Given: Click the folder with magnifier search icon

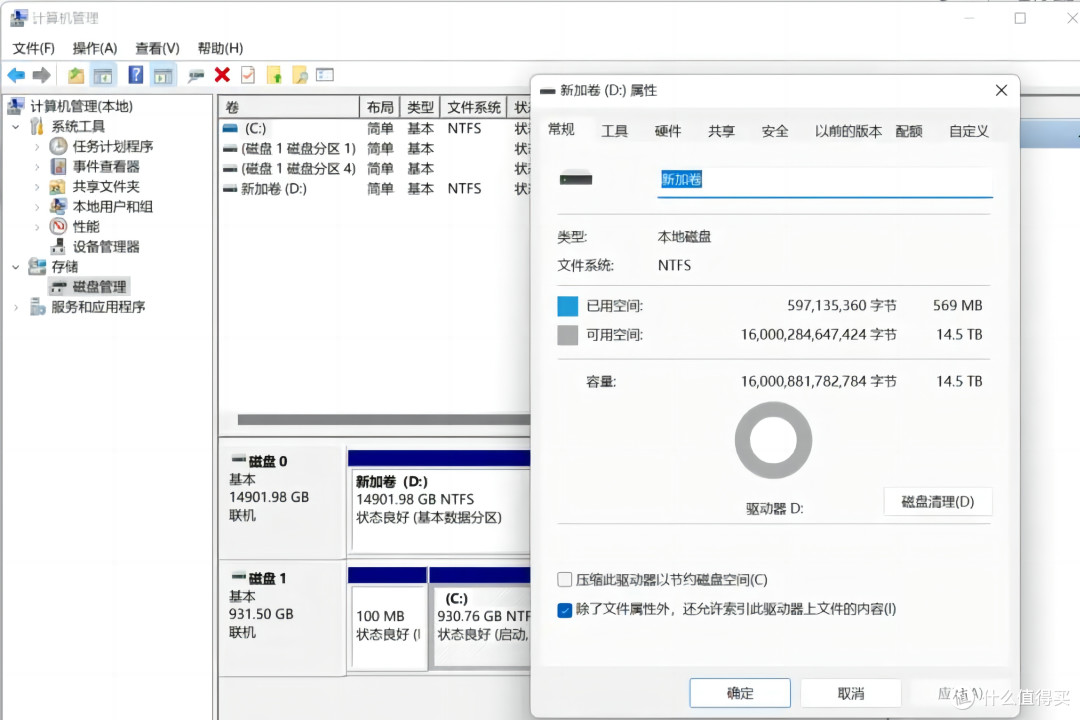Looking at the screenshot, I should (x=300, y=75).
